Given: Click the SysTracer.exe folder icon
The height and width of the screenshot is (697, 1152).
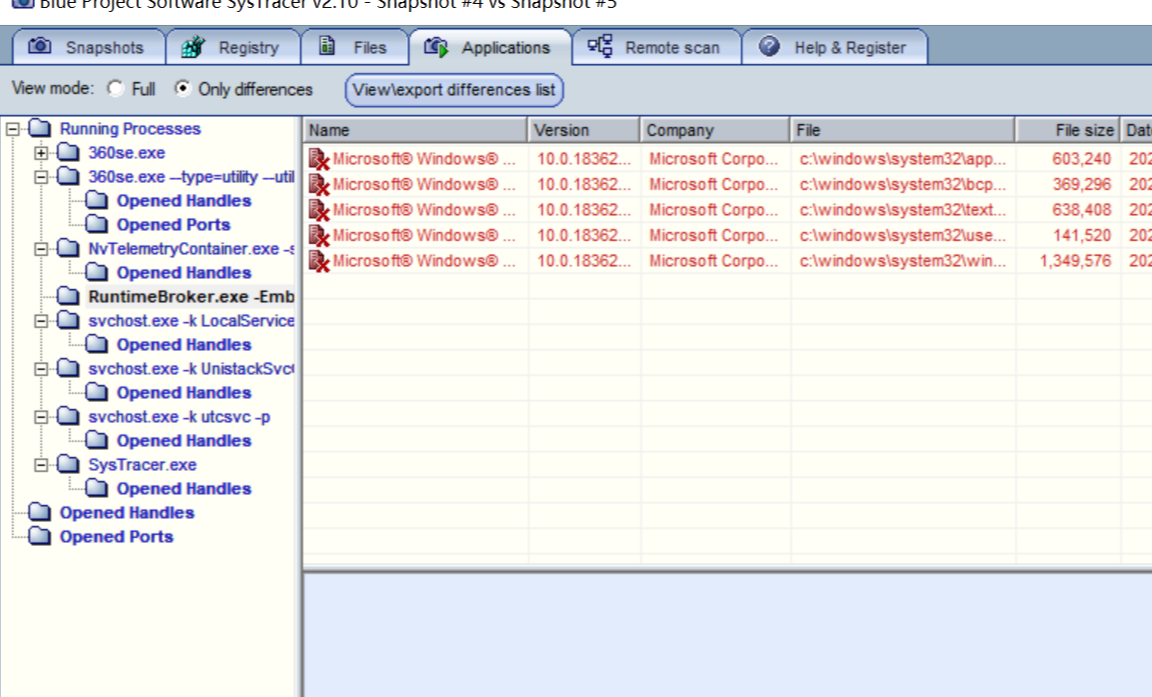Looking at the screenshot, I should click(x=68, y=465).
